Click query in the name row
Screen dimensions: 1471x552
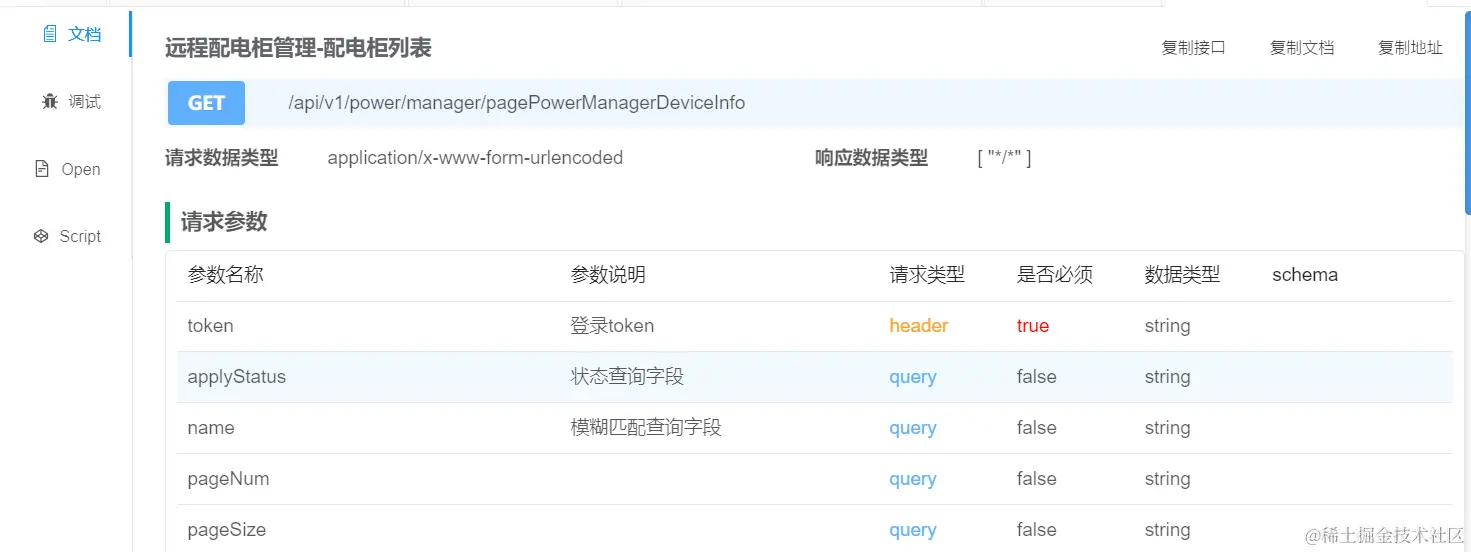coord(913,428)
